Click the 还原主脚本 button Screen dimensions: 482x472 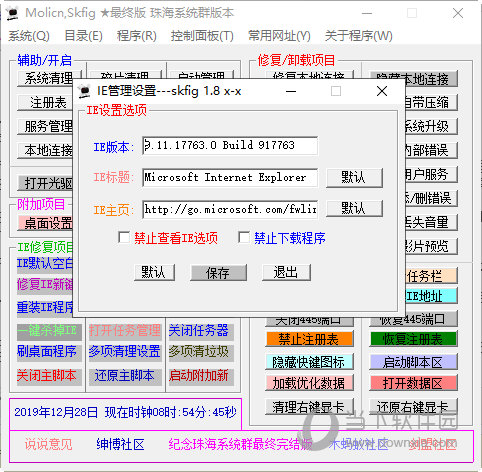125,376
